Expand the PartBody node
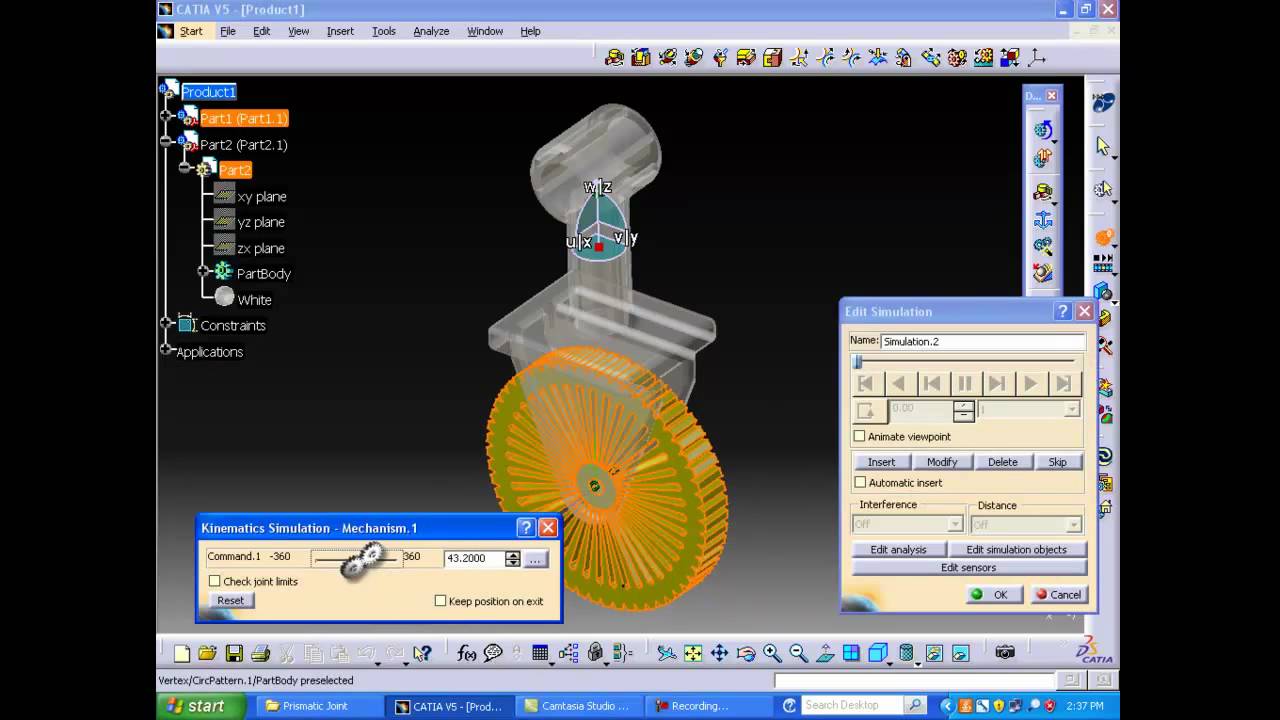The height and width of the screenshot is (720, 1280). coord(203,272)
